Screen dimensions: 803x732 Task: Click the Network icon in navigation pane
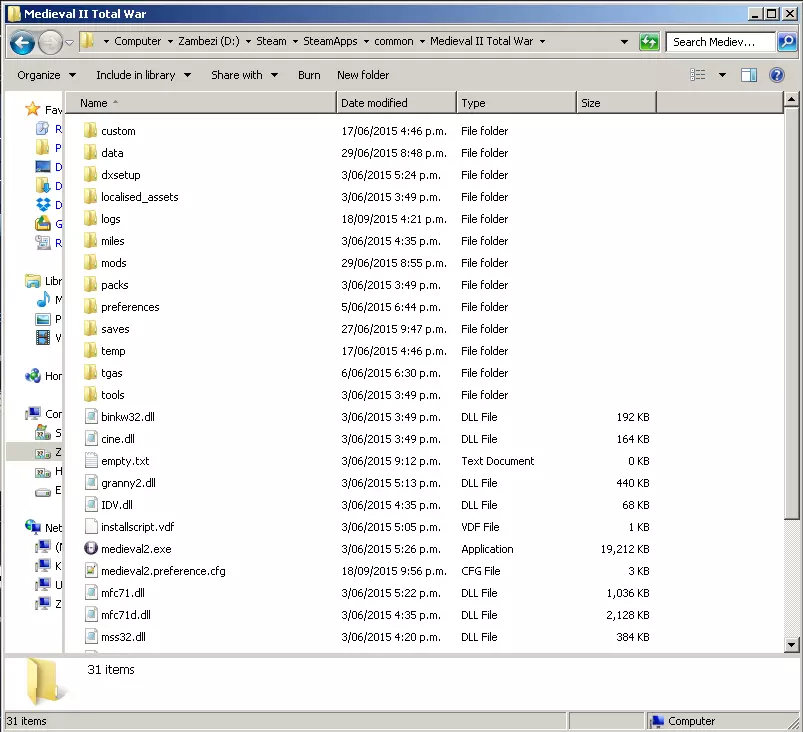coord(33,527)
